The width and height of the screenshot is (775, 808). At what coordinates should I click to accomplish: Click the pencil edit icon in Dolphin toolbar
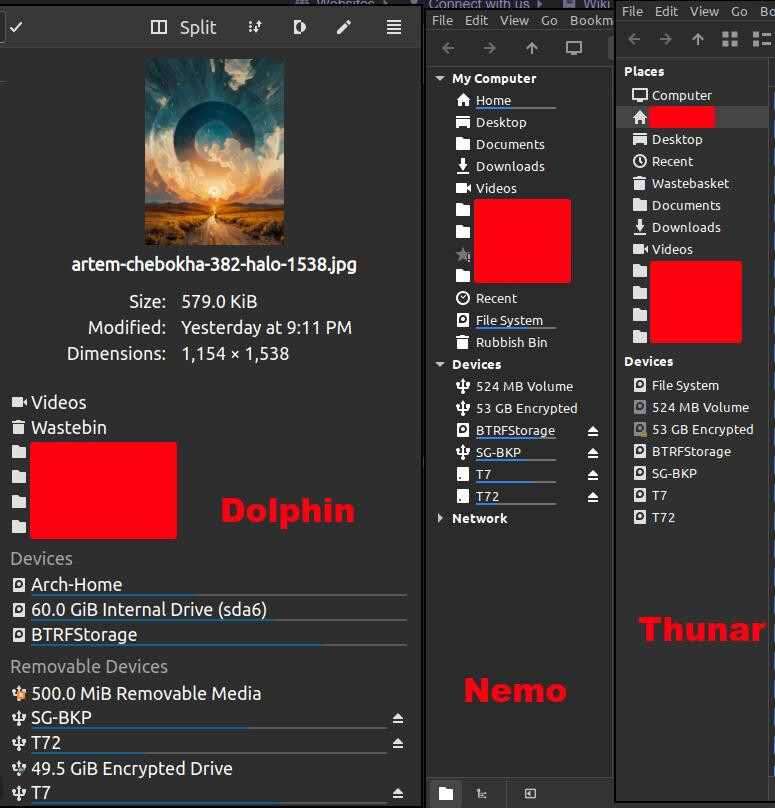pos(344,27)
